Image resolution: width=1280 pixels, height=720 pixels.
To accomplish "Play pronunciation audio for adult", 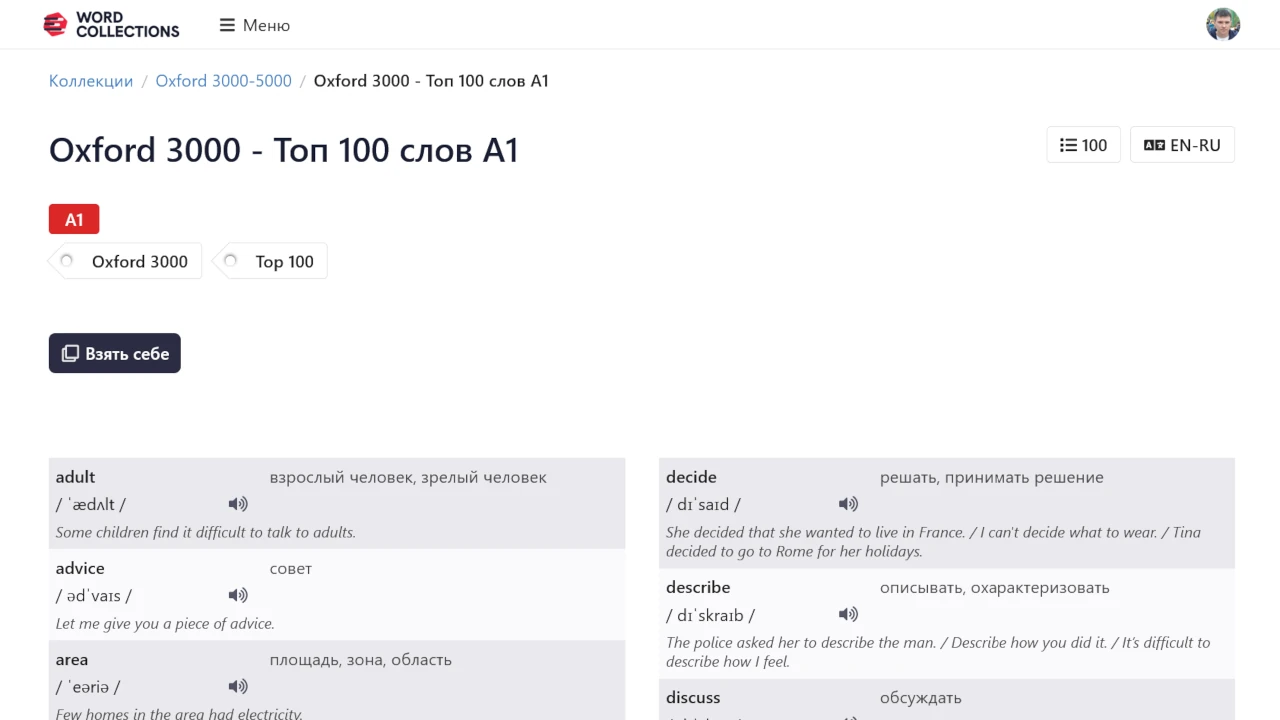I will tap(238, 504).
